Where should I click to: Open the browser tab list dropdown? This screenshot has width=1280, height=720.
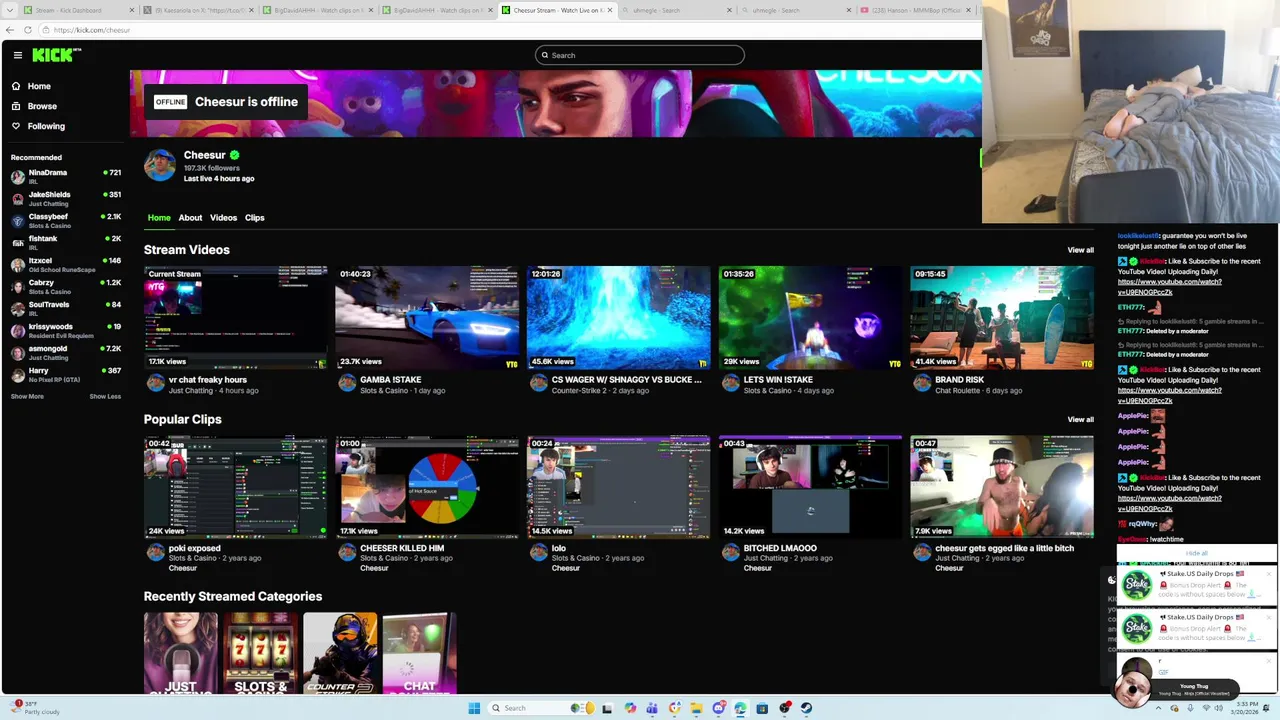[9, 10]
